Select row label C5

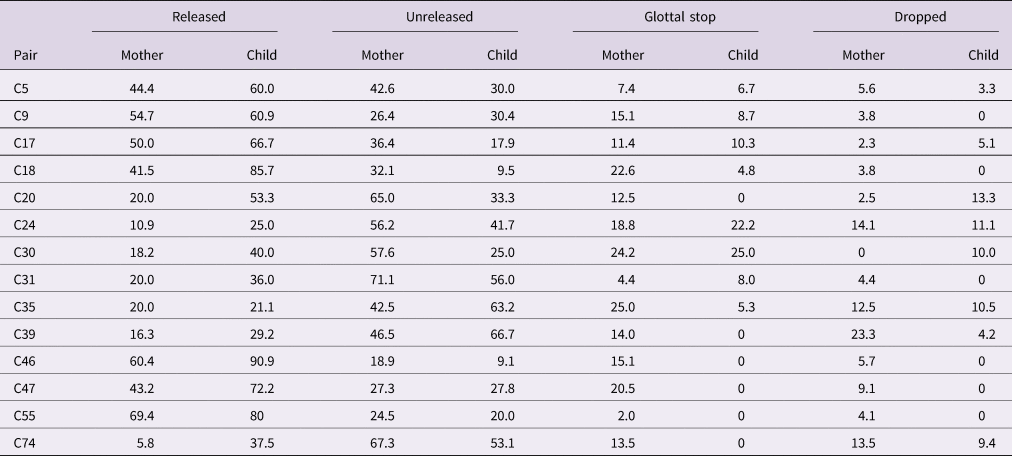pos(22,88)
